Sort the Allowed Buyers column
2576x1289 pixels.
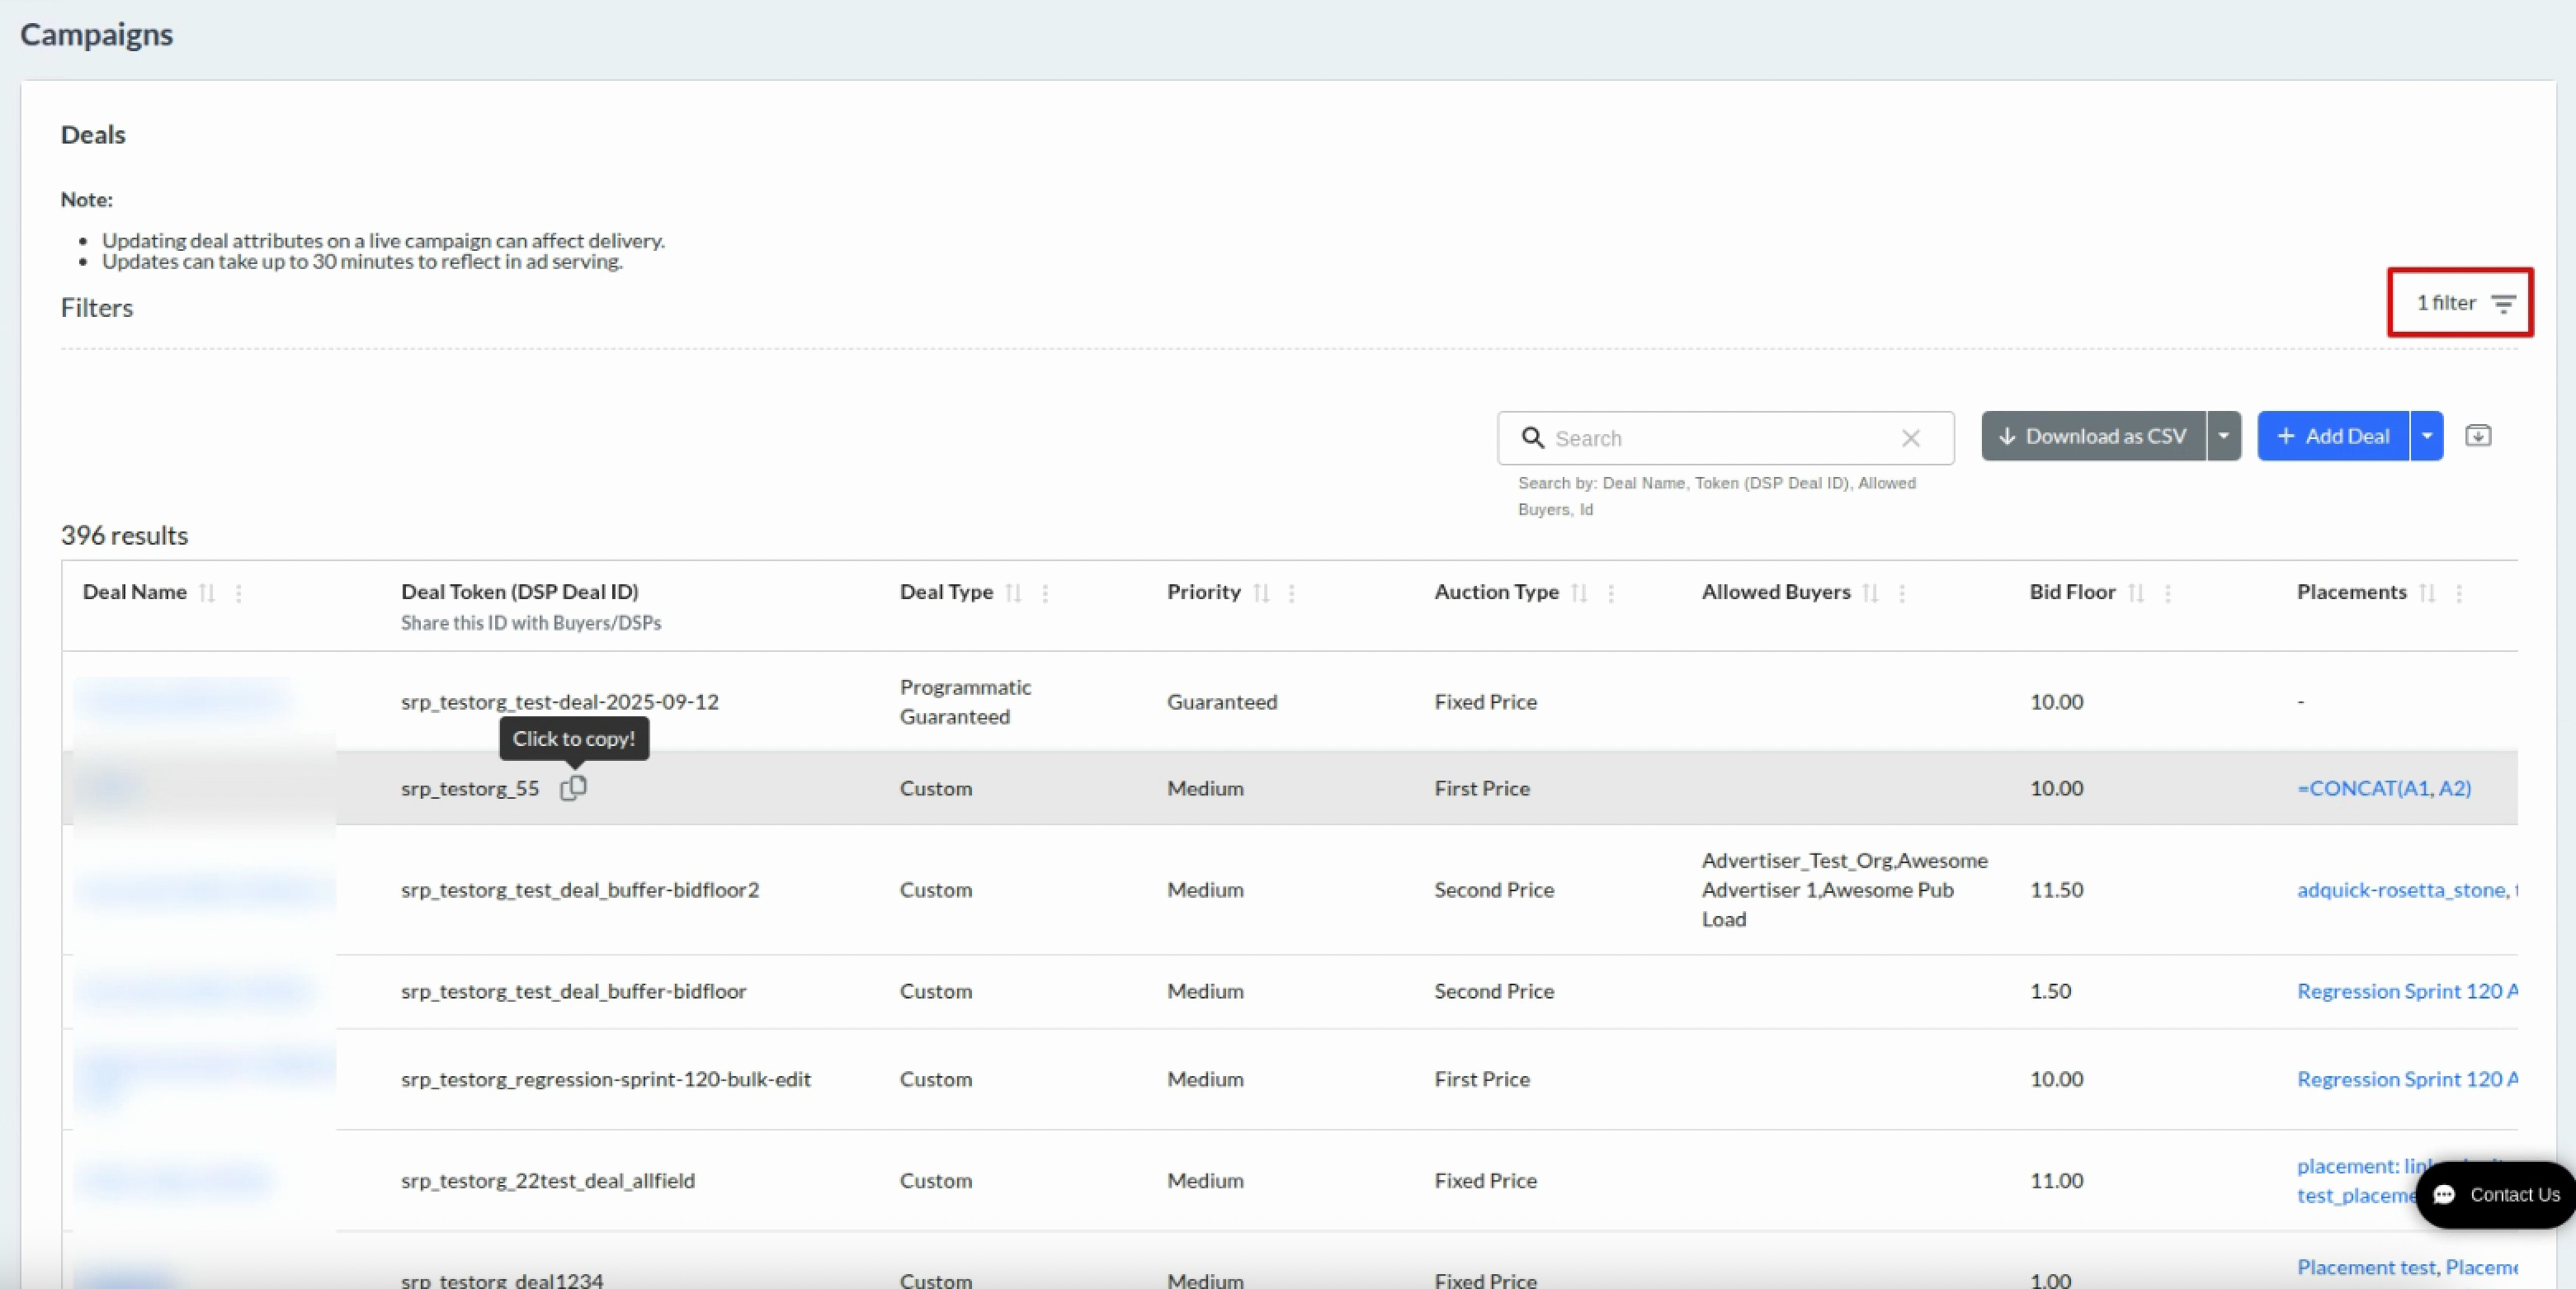1870,593
